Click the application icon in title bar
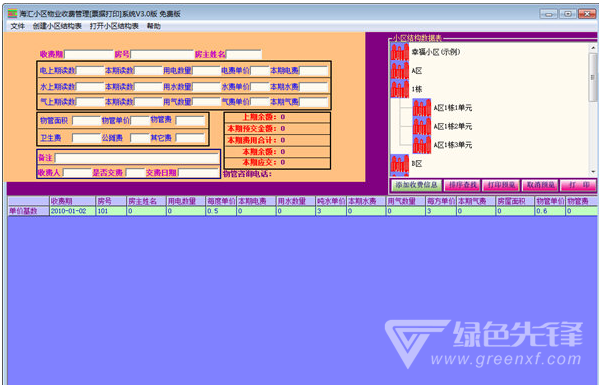The image size is (599, 385). tap(12, 14)
